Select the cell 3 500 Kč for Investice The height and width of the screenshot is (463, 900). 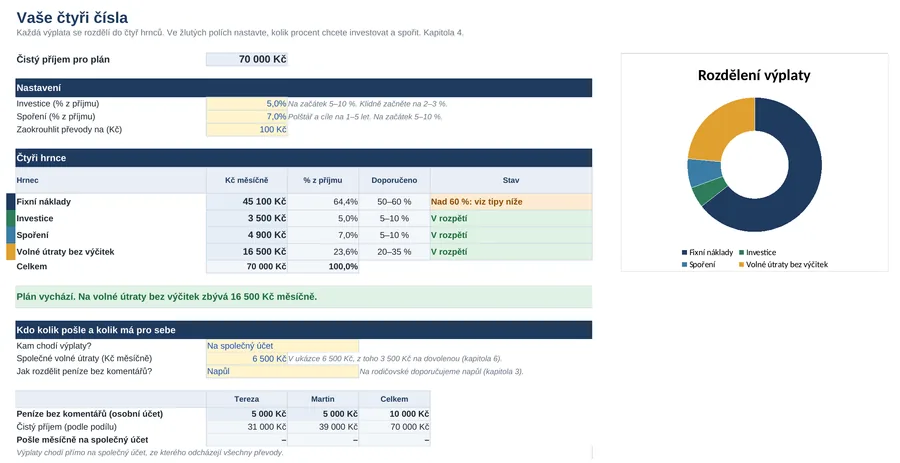click(247, 219)
